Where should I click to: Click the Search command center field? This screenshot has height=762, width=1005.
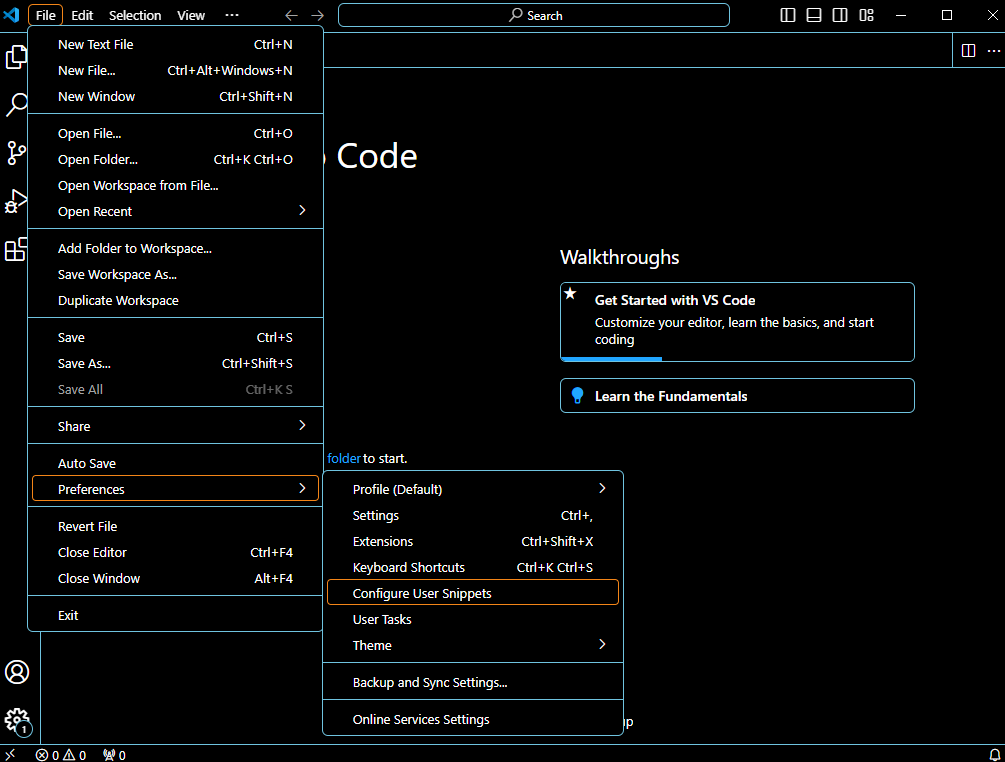click(x=534, y=15)
